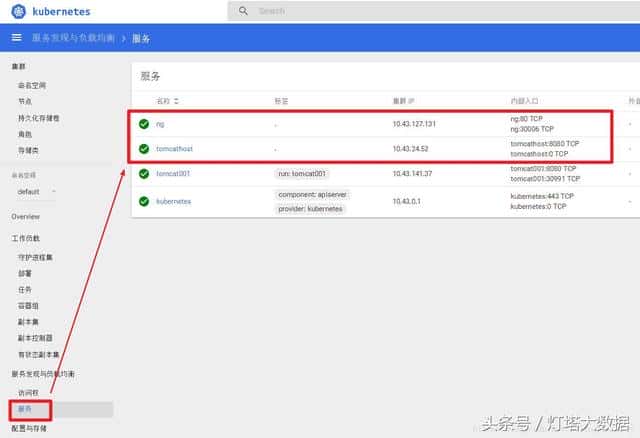Click the tomcathost:0 TCP endpoint text
The width and height of the screenshot is (640, 438).
(x=539, y=154)
